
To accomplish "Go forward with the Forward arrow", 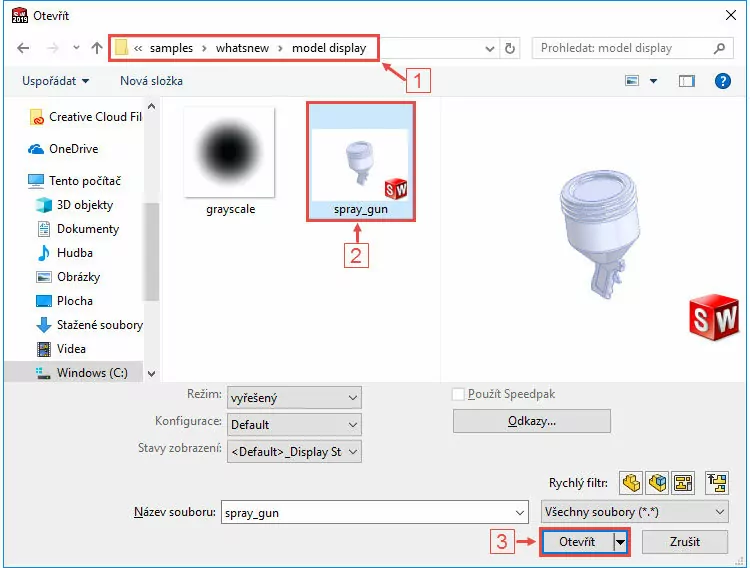I will [x=53, y=48].
